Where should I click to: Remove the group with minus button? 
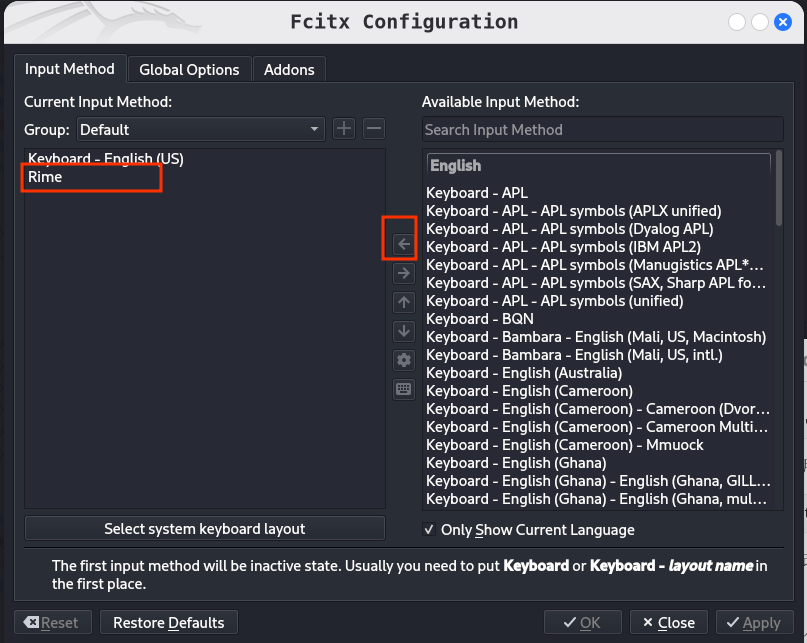click(373, 129)
